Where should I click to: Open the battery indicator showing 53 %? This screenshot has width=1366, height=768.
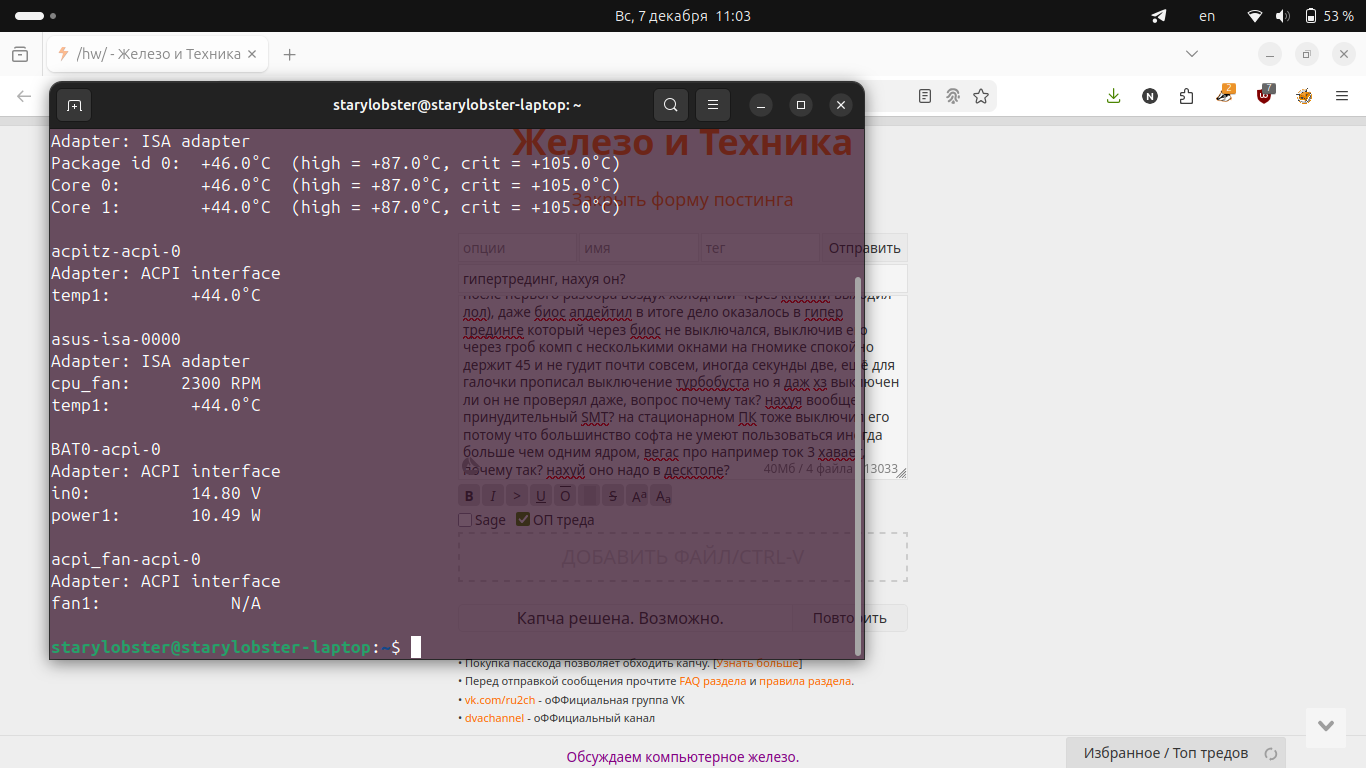point(1329,16)
